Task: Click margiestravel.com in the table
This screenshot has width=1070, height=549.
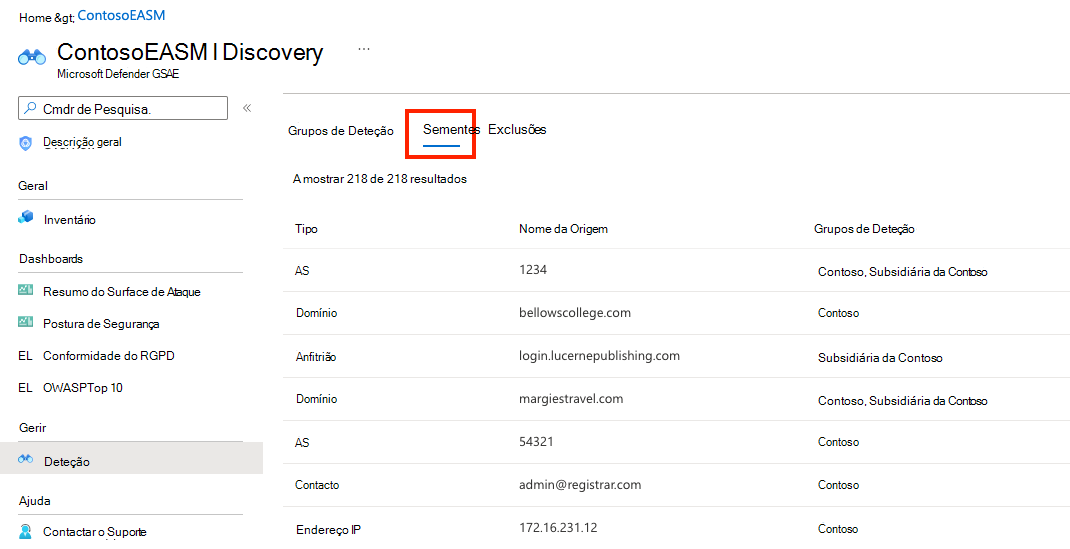Action: (x=570, y=398)
